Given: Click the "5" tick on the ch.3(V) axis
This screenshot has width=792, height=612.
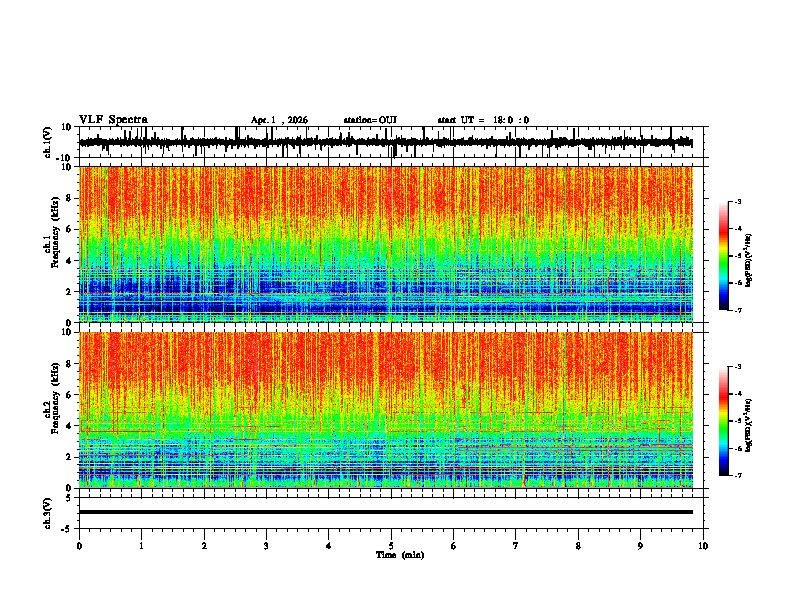Looking at the screenshot, I should click(x=69, y=498).
